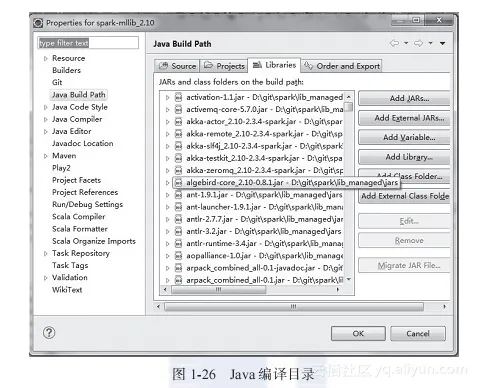Viewport: 478px width, 388px height.
Task: Click the antlr-2.7.7.jar file icon
Action: click(x=179, y=219)
